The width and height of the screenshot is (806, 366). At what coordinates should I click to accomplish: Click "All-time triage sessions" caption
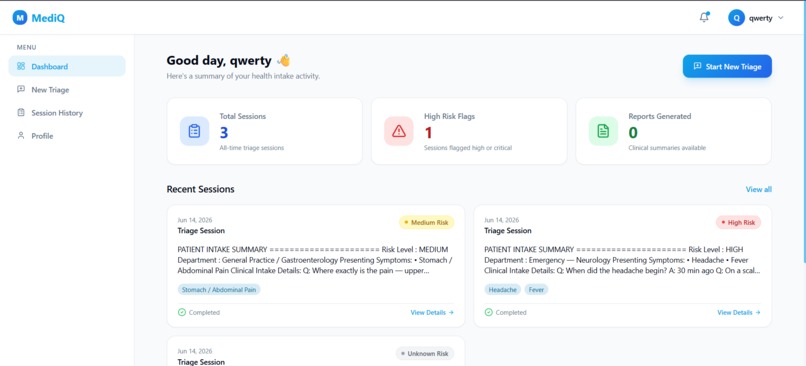tap(251, 148)
